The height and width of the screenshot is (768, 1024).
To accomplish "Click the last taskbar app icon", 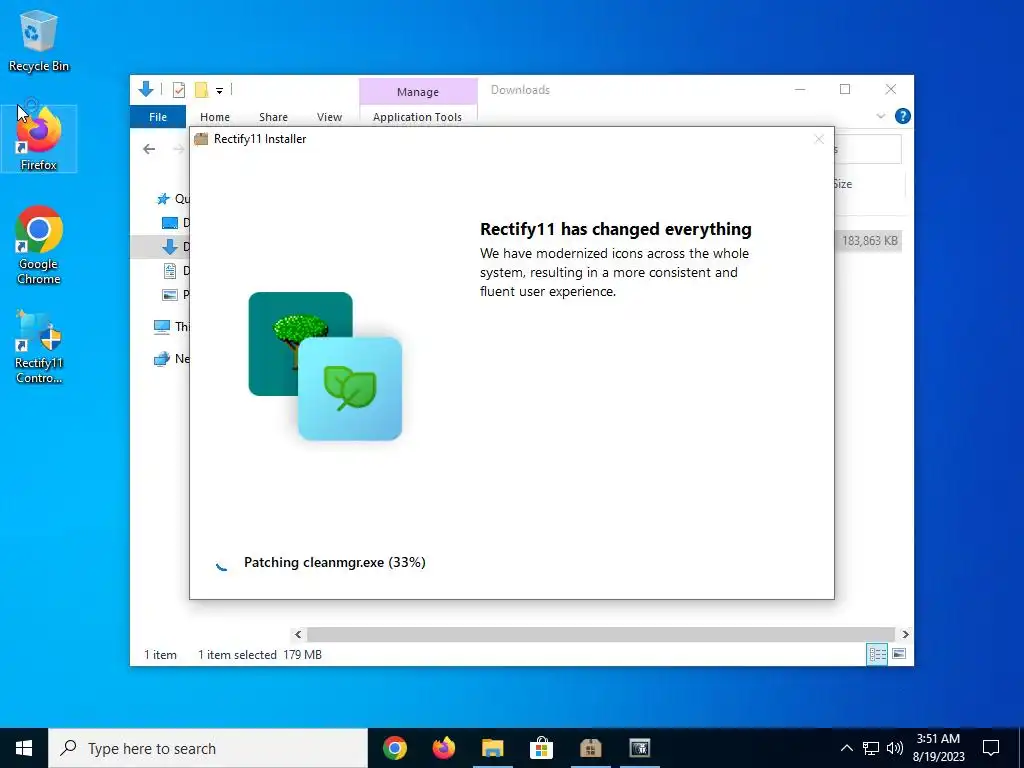I will (x=639, y=748).
